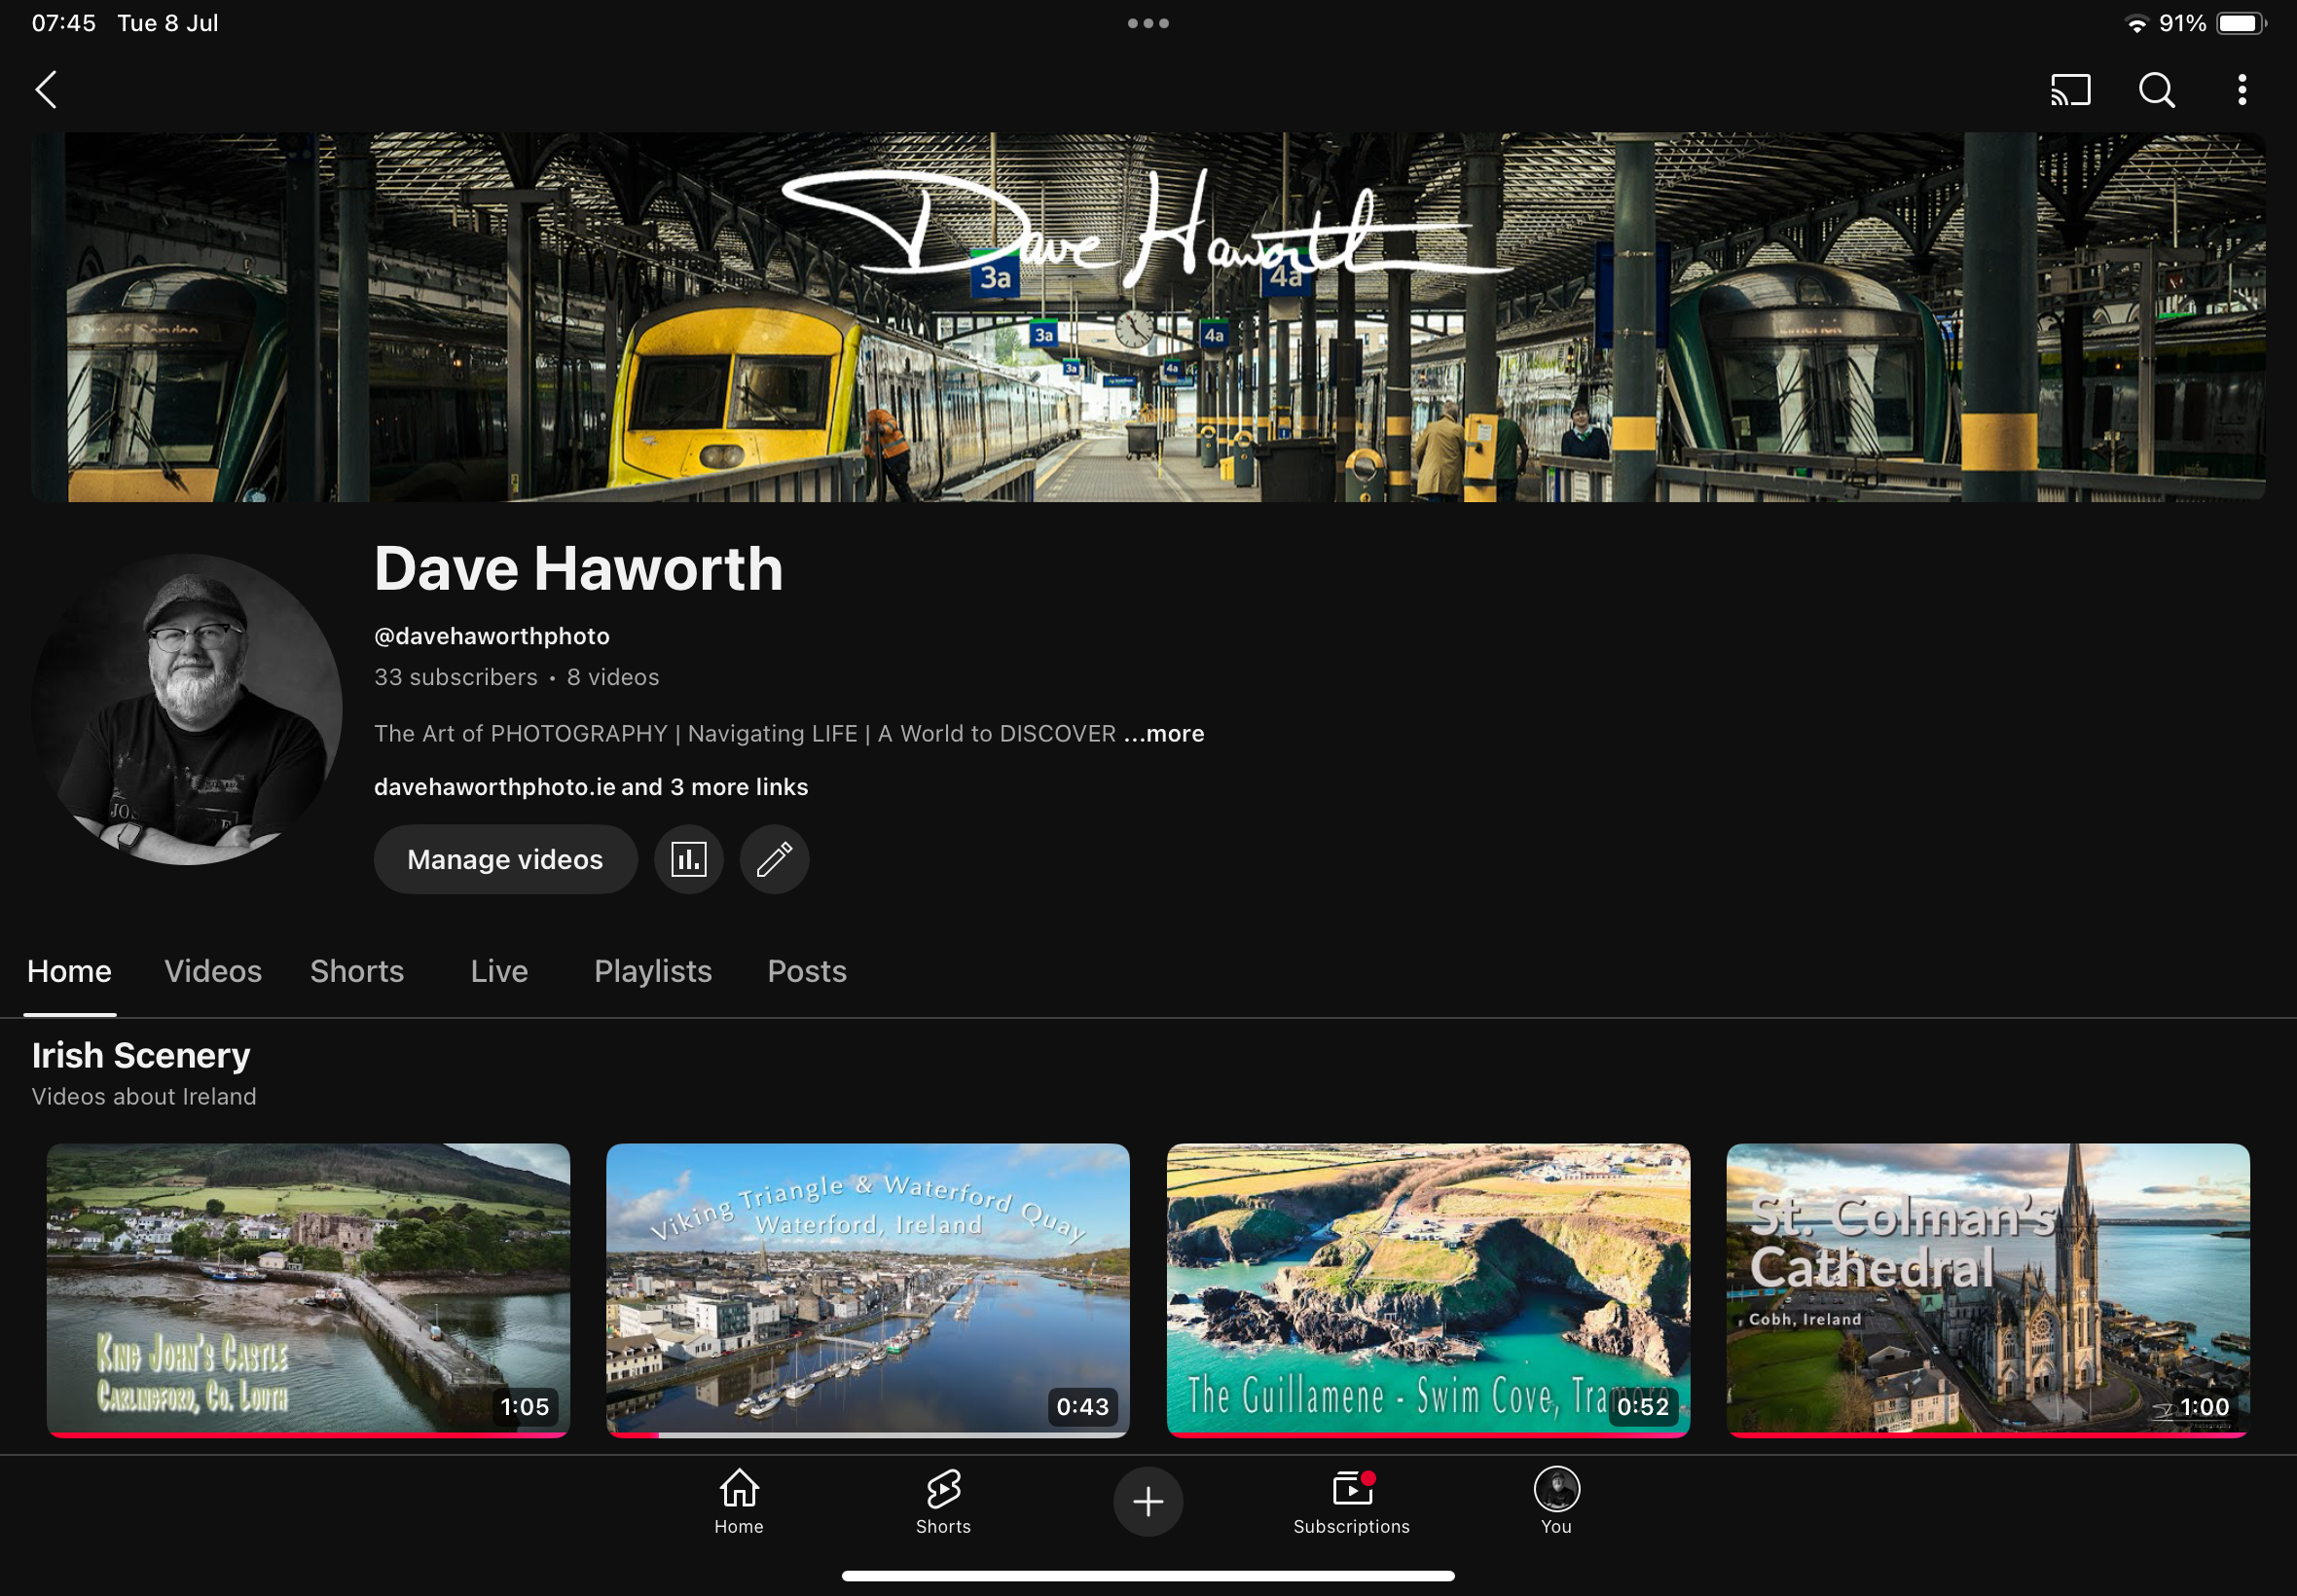Open St. Colman's Cathedral video thumbnail
Viewport: 2297px width, 1596px height.
1987,1288
